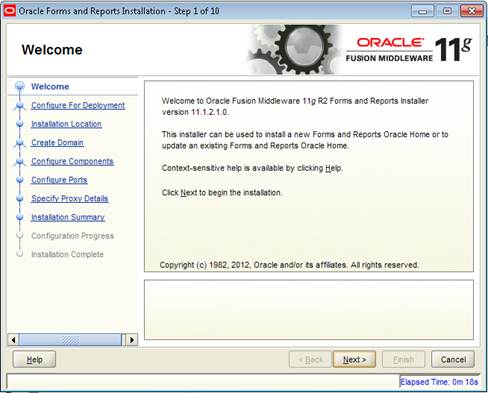This screenshot has height=393, width=488.
Task: Cancel the installation
Action: click(x=453, y=359)
